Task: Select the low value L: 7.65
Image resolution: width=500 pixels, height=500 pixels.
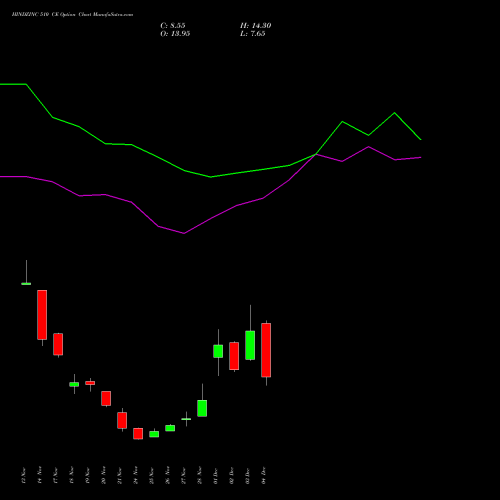Action: click(252, 34)
